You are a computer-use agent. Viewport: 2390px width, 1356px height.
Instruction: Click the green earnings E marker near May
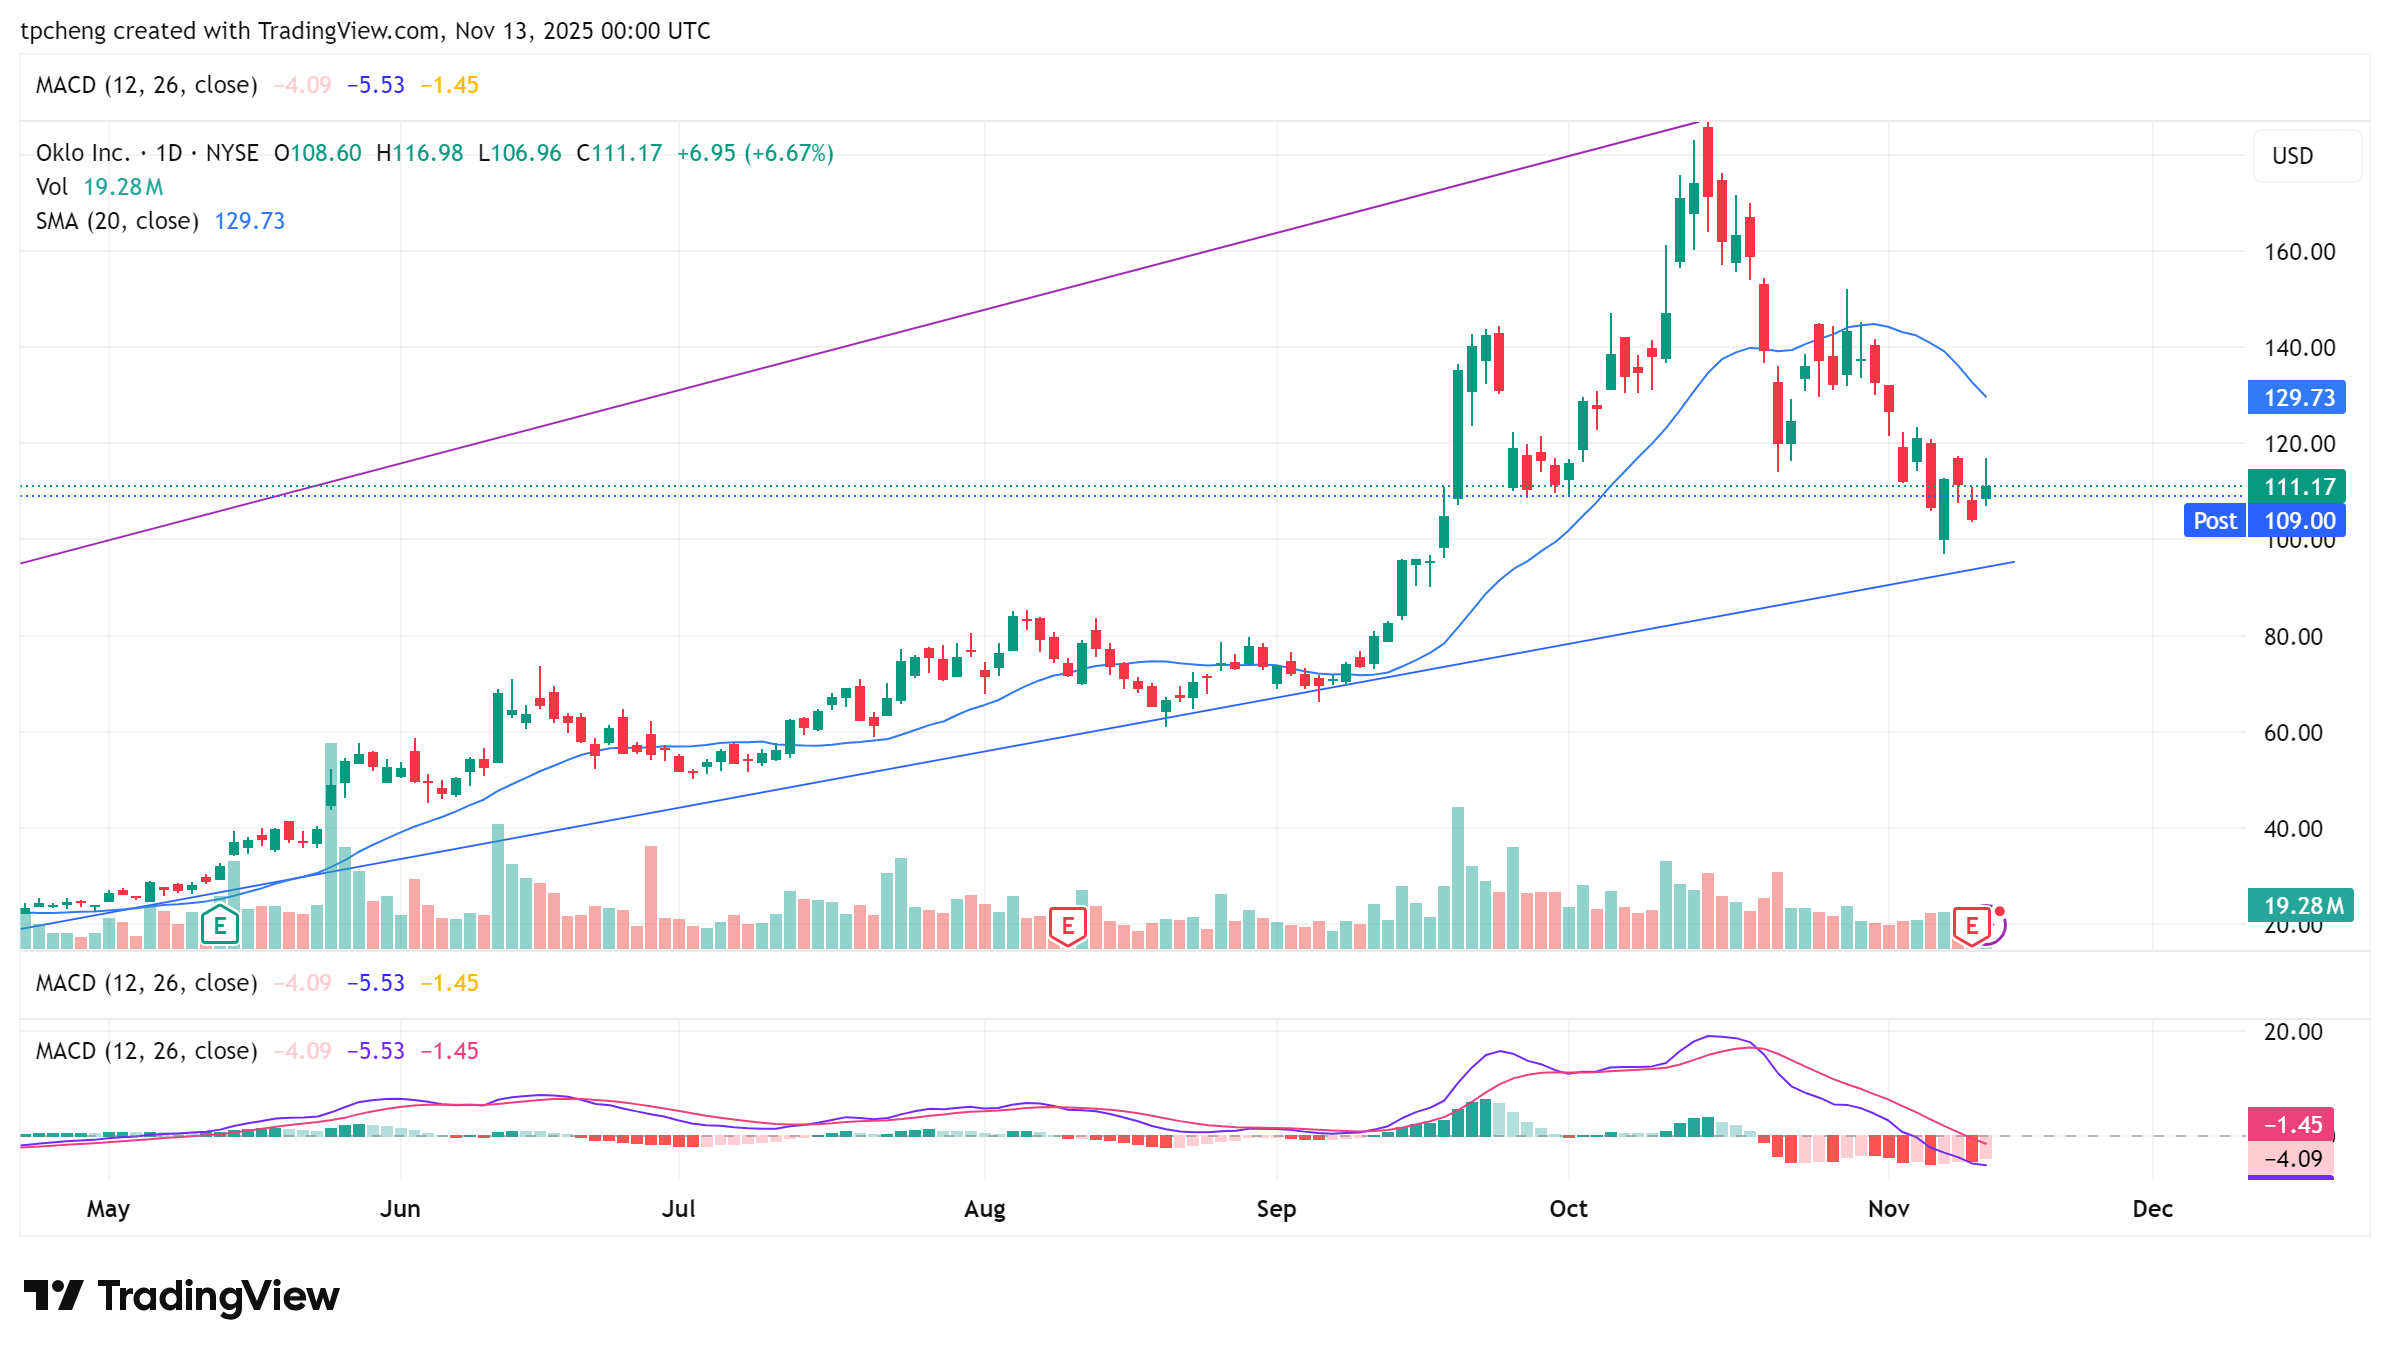(x=219, y=925)
